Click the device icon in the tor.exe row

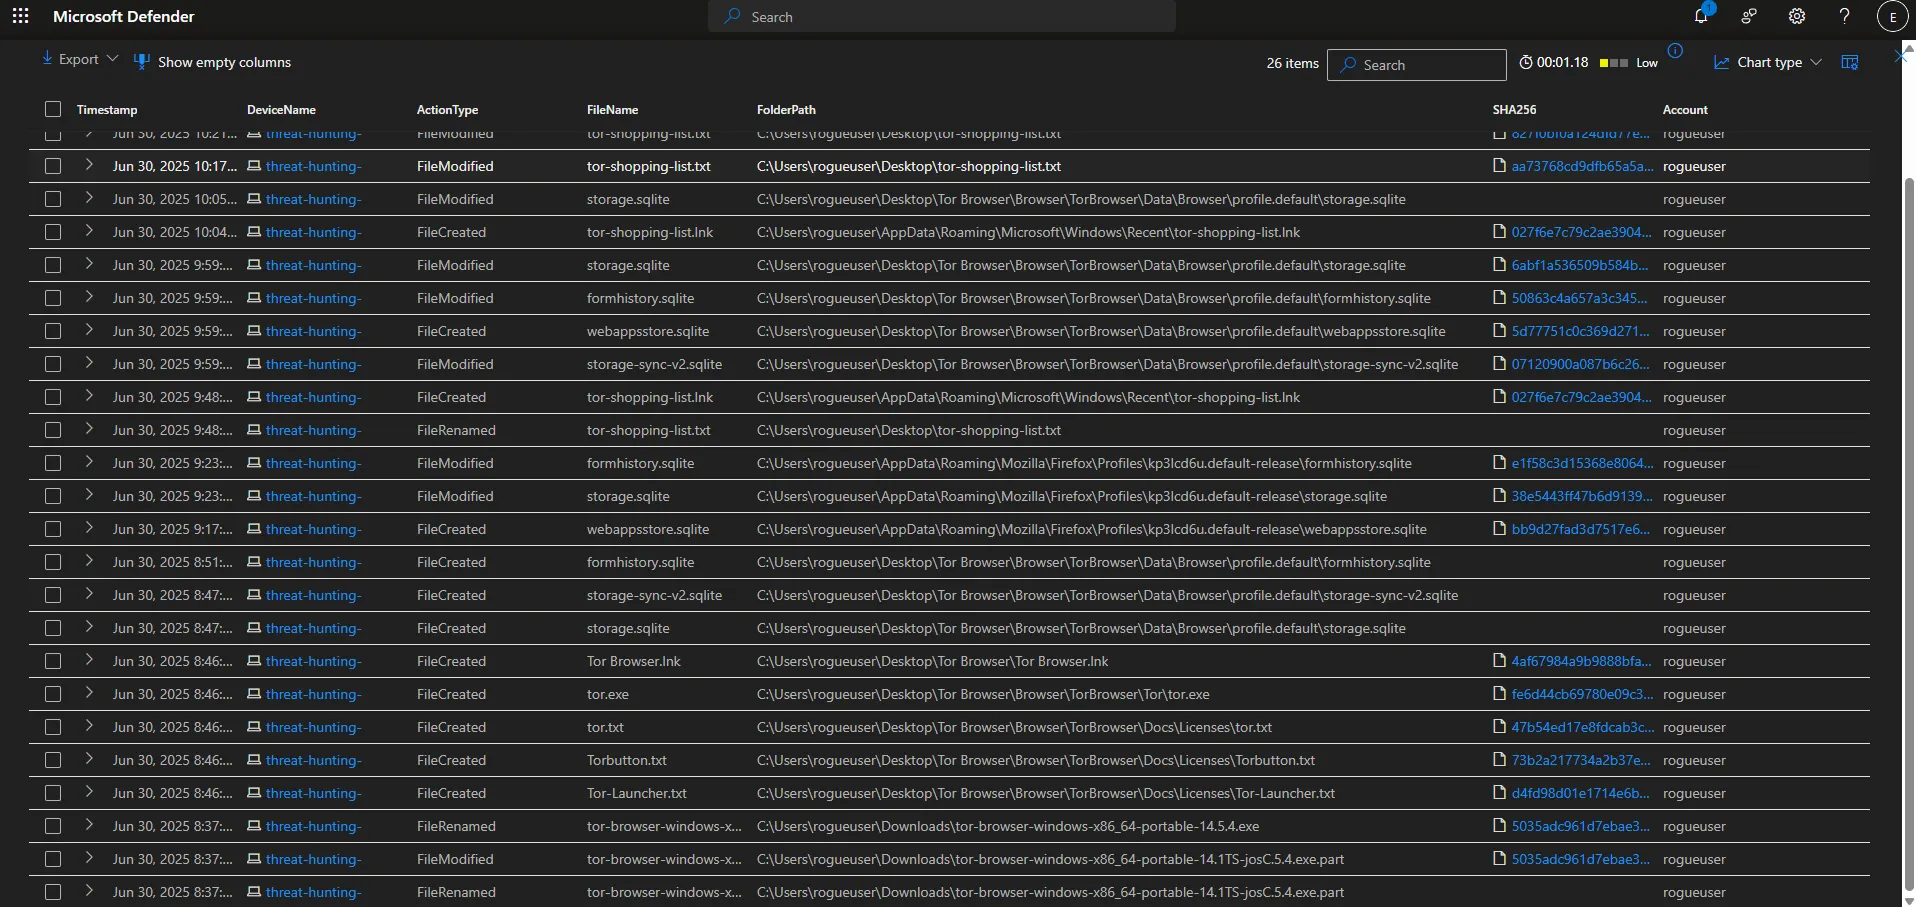[x=254, y=694]
